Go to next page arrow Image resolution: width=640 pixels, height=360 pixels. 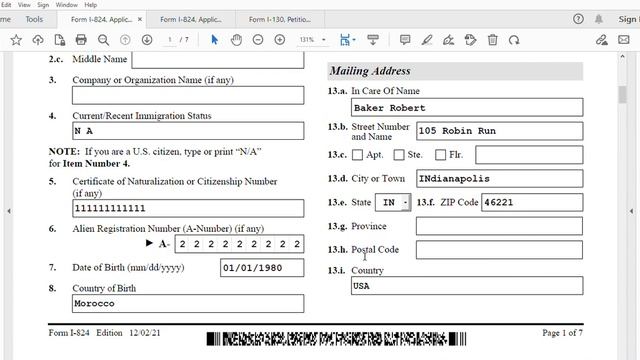click(147, 40)
